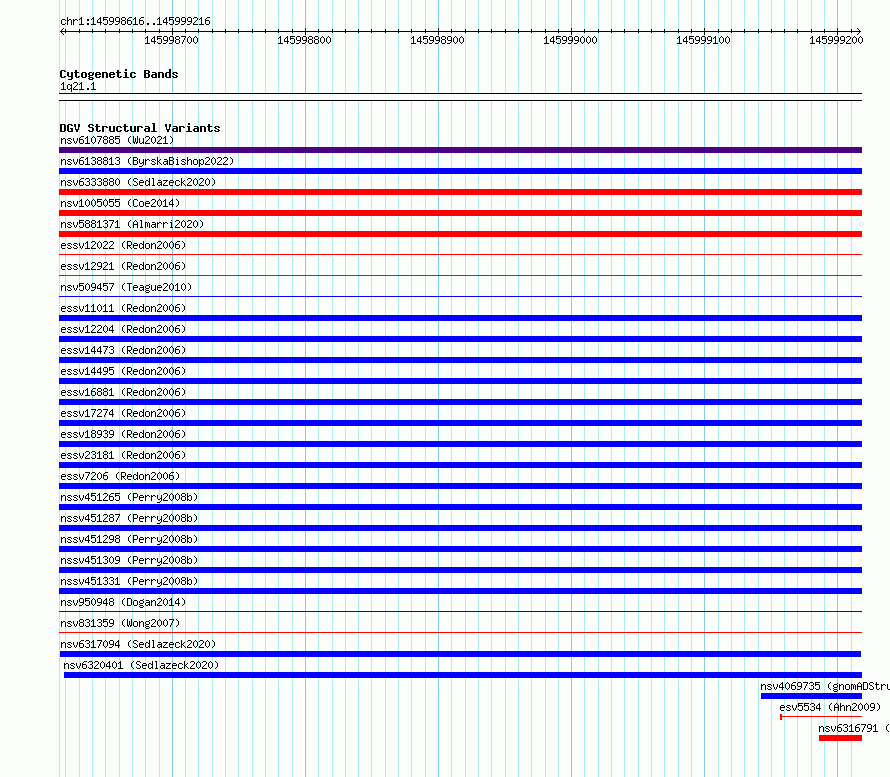Image resolution: width=890 pixels, height=777 pixels.
Task: Select essv18939 (Redon2006) label
Action: tap(123, 434)
